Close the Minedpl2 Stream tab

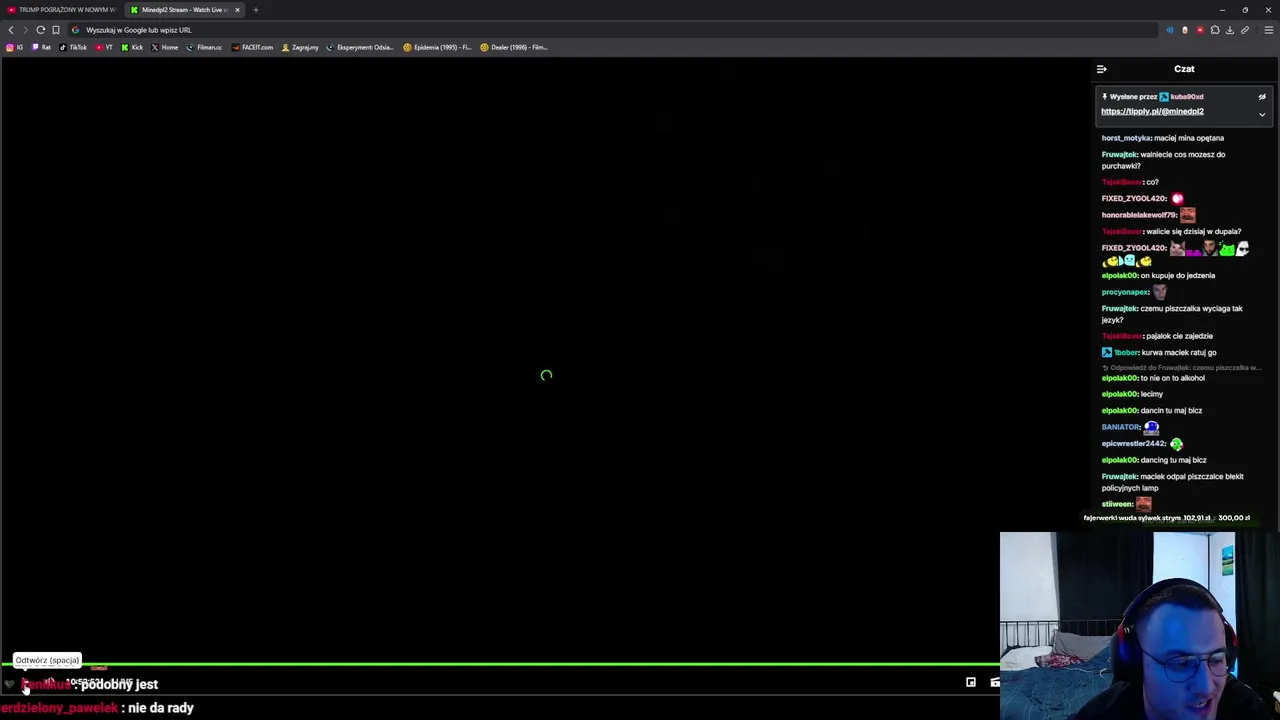pos(237,10)
